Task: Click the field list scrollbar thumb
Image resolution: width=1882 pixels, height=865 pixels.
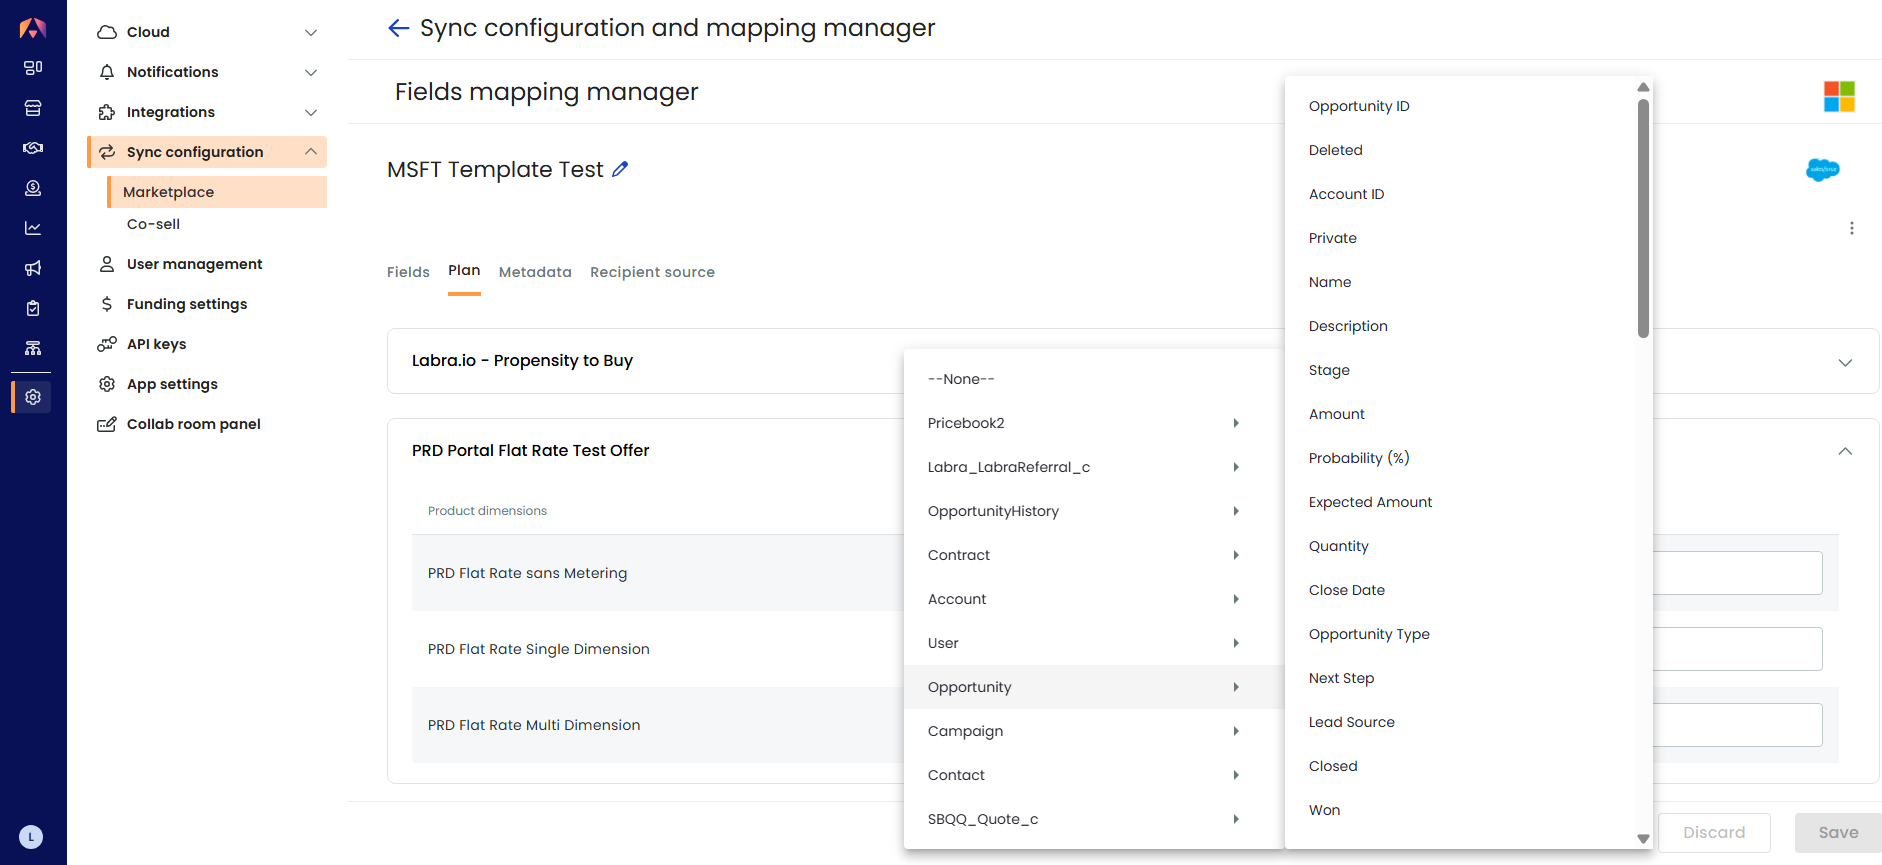Action: tap(1643, 218)
